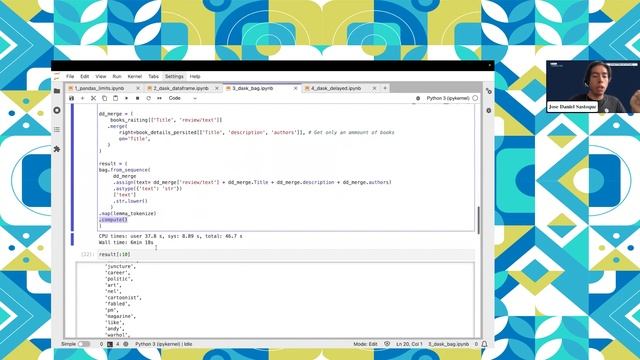Click the .map(lemma_tokenize) code line
The width and height of the screenshot is (640, 360).
pyautogui.click(x=127, y=213)
